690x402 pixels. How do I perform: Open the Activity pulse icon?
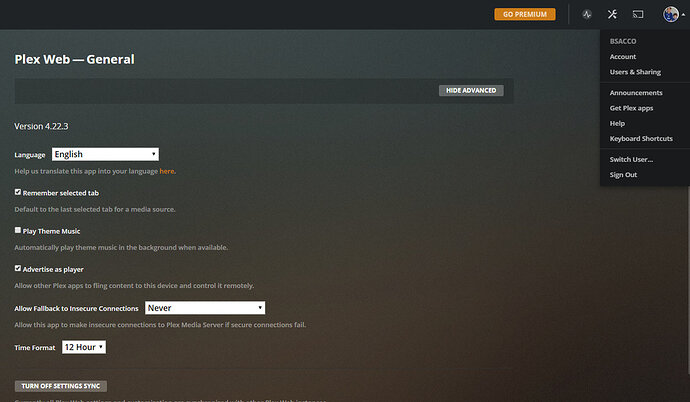click(587, 15)
